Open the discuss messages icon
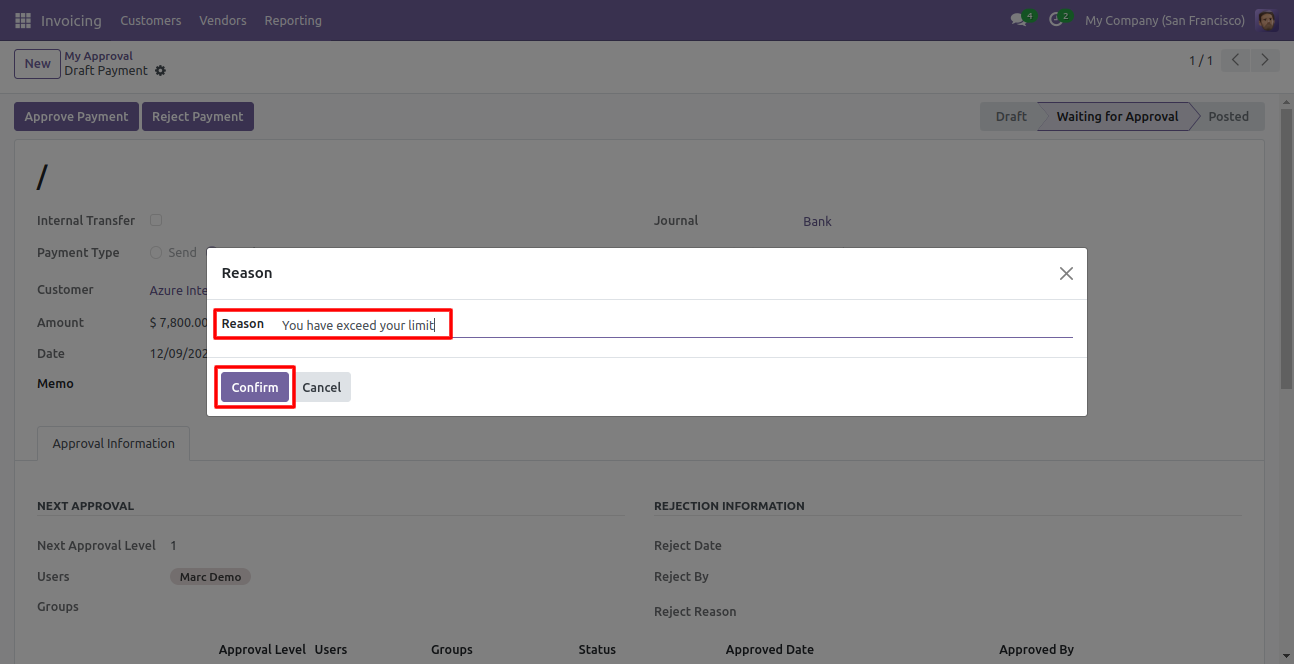Viewport: 1294px width, 664px height. point(1019,20)
